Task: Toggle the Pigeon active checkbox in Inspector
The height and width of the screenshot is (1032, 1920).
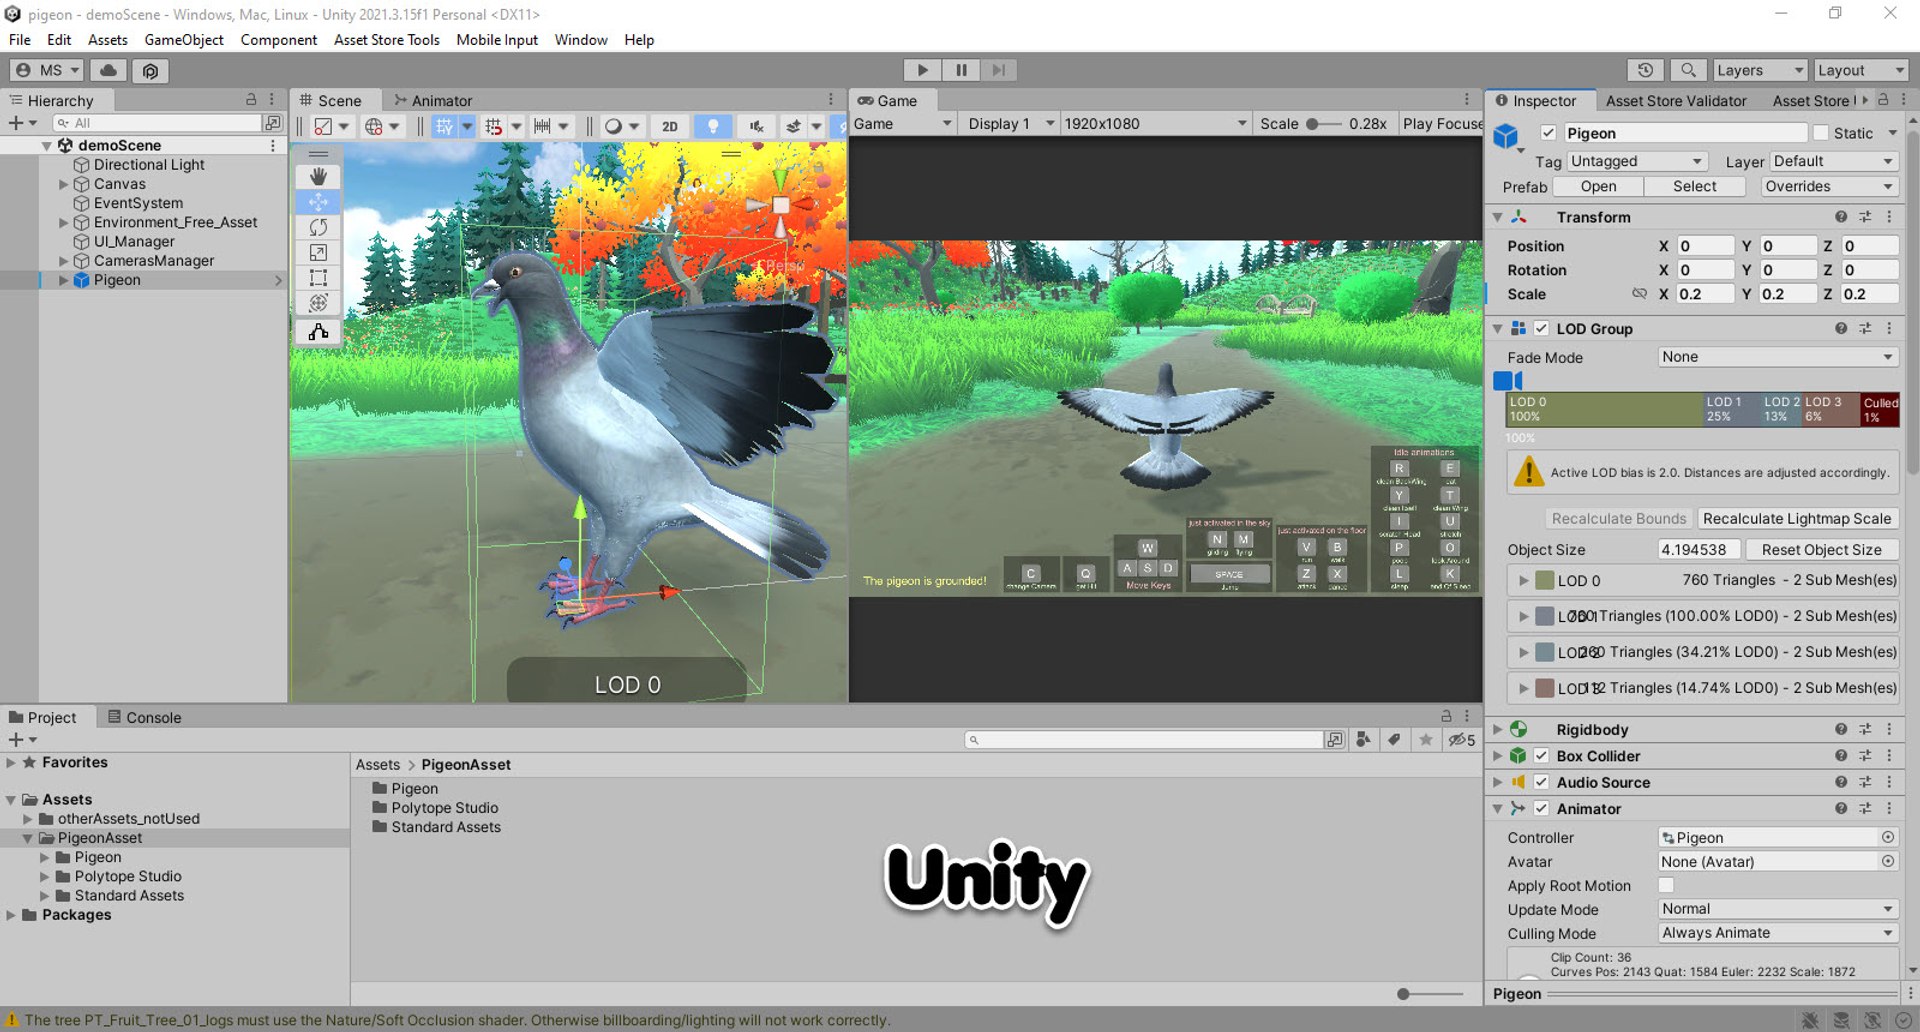Action: [x=1548, y=133]
